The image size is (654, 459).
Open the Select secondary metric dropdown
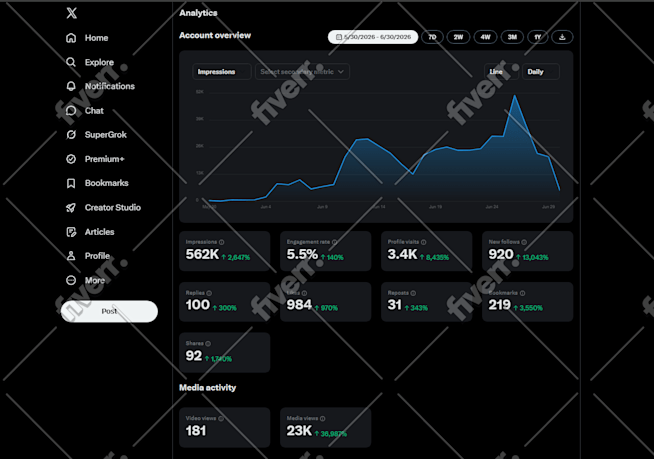click(x=302, y=72)
